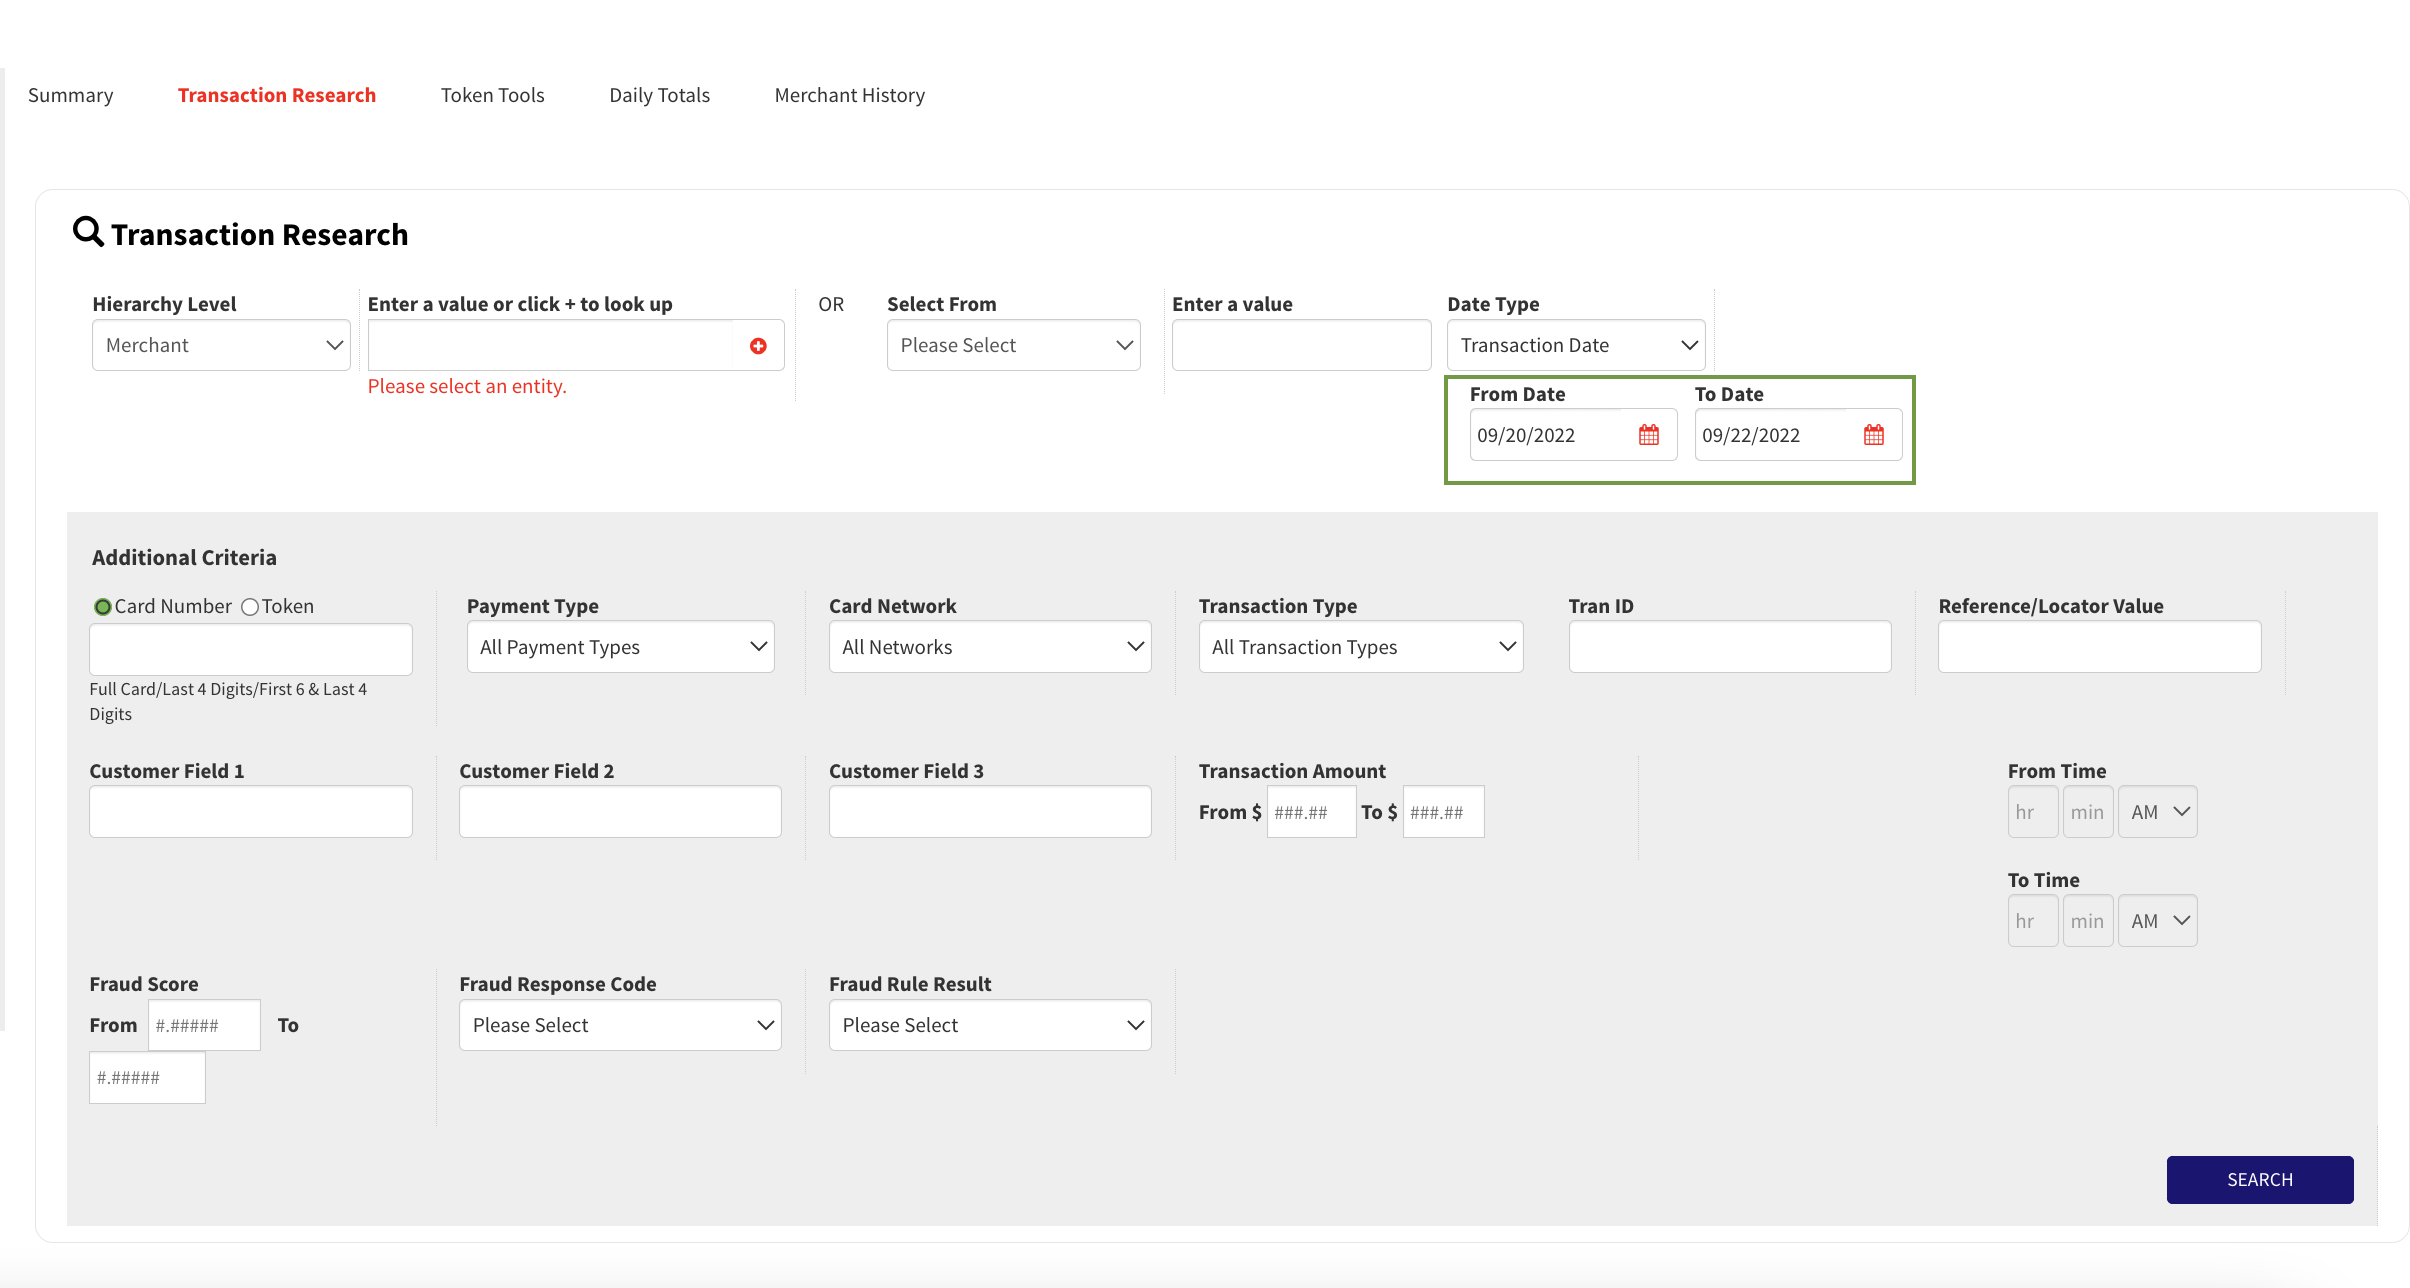The width and height of the screenshot is (2410, 1288).
Task: Click the red remove entity icon
Action: tap(759, 346)
